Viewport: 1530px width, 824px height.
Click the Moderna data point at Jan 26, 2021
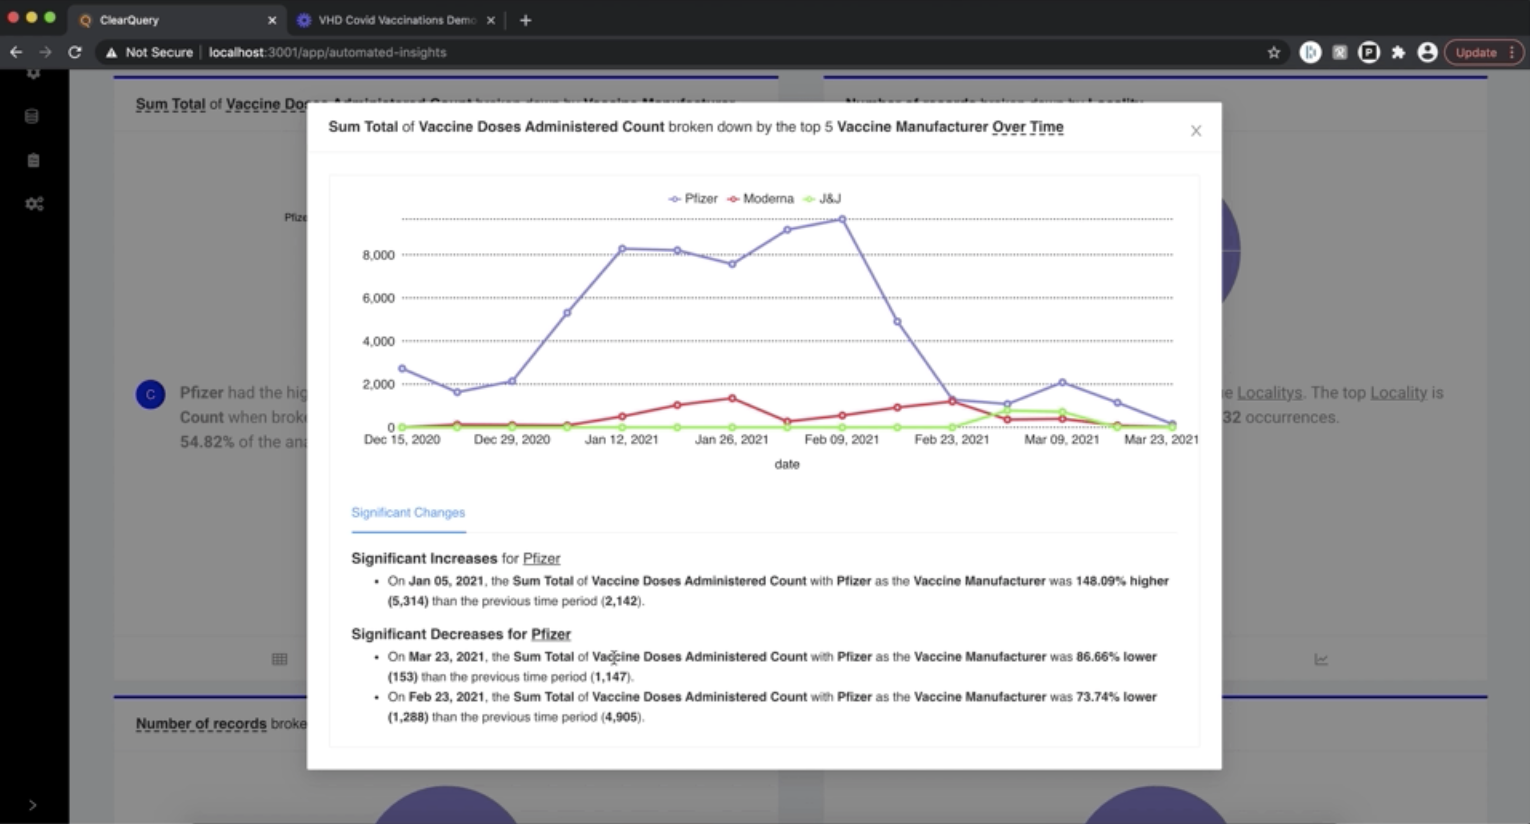tap(732, 398)
